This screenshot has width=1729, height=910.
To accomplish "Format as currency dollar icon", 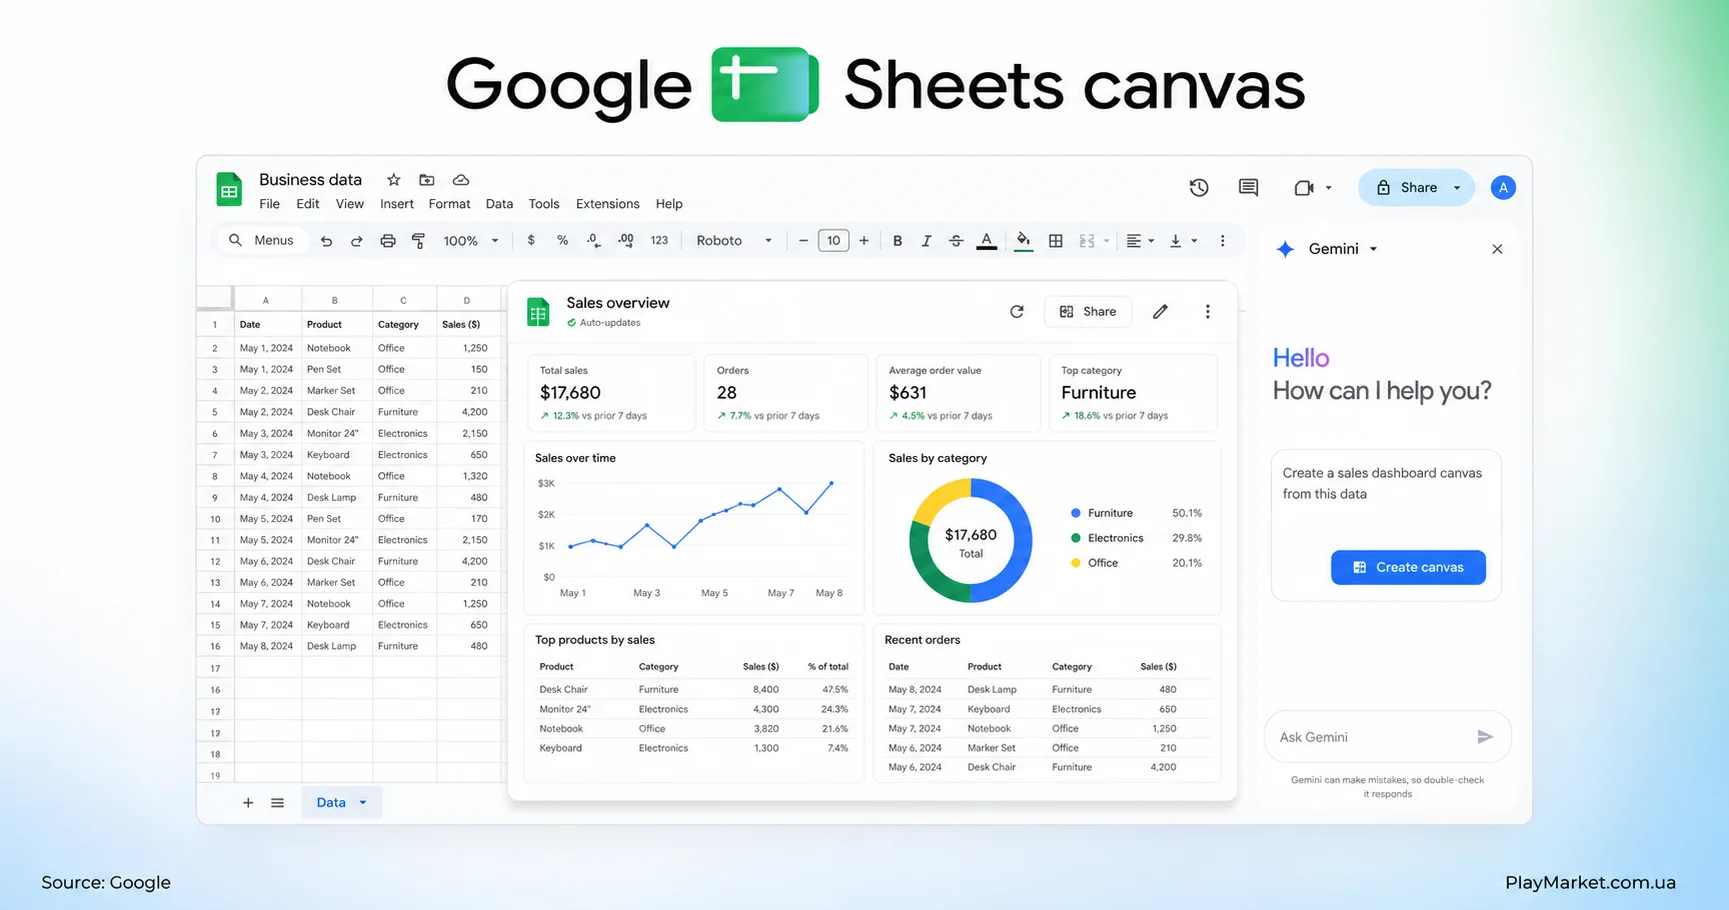I will (x=531, y=241).
